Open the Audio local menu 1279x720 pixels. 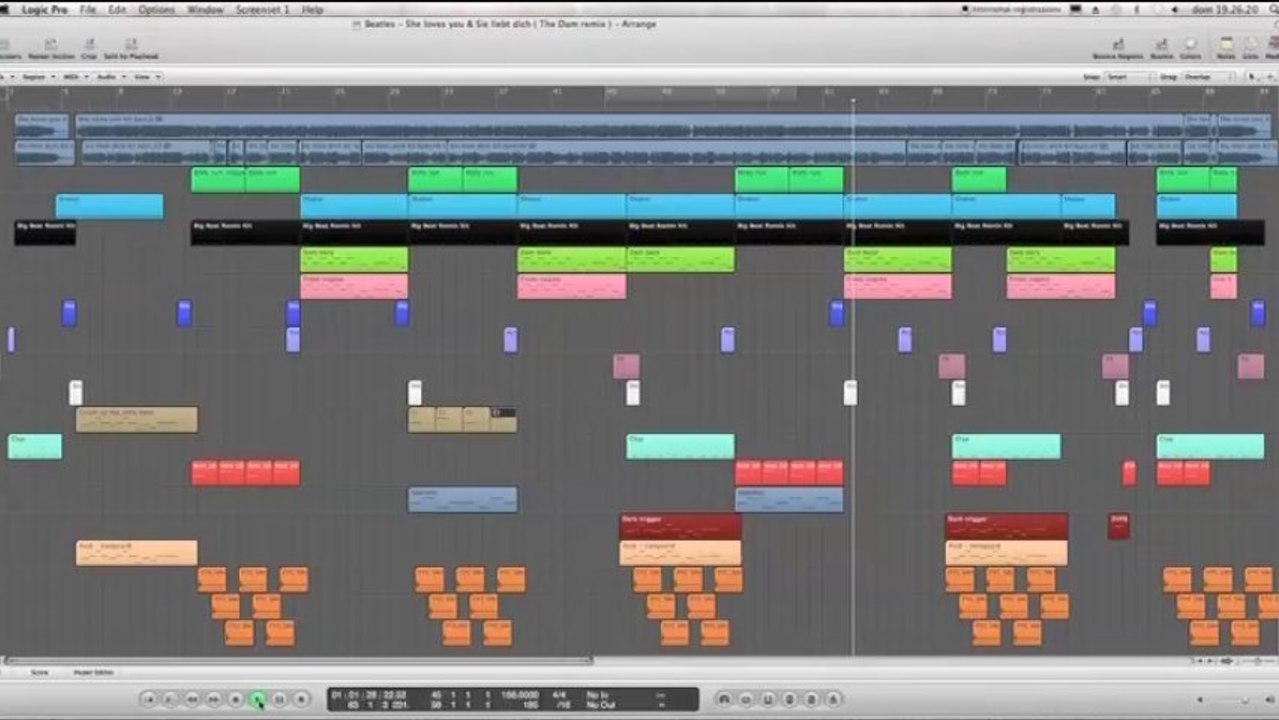click(109, 76)
